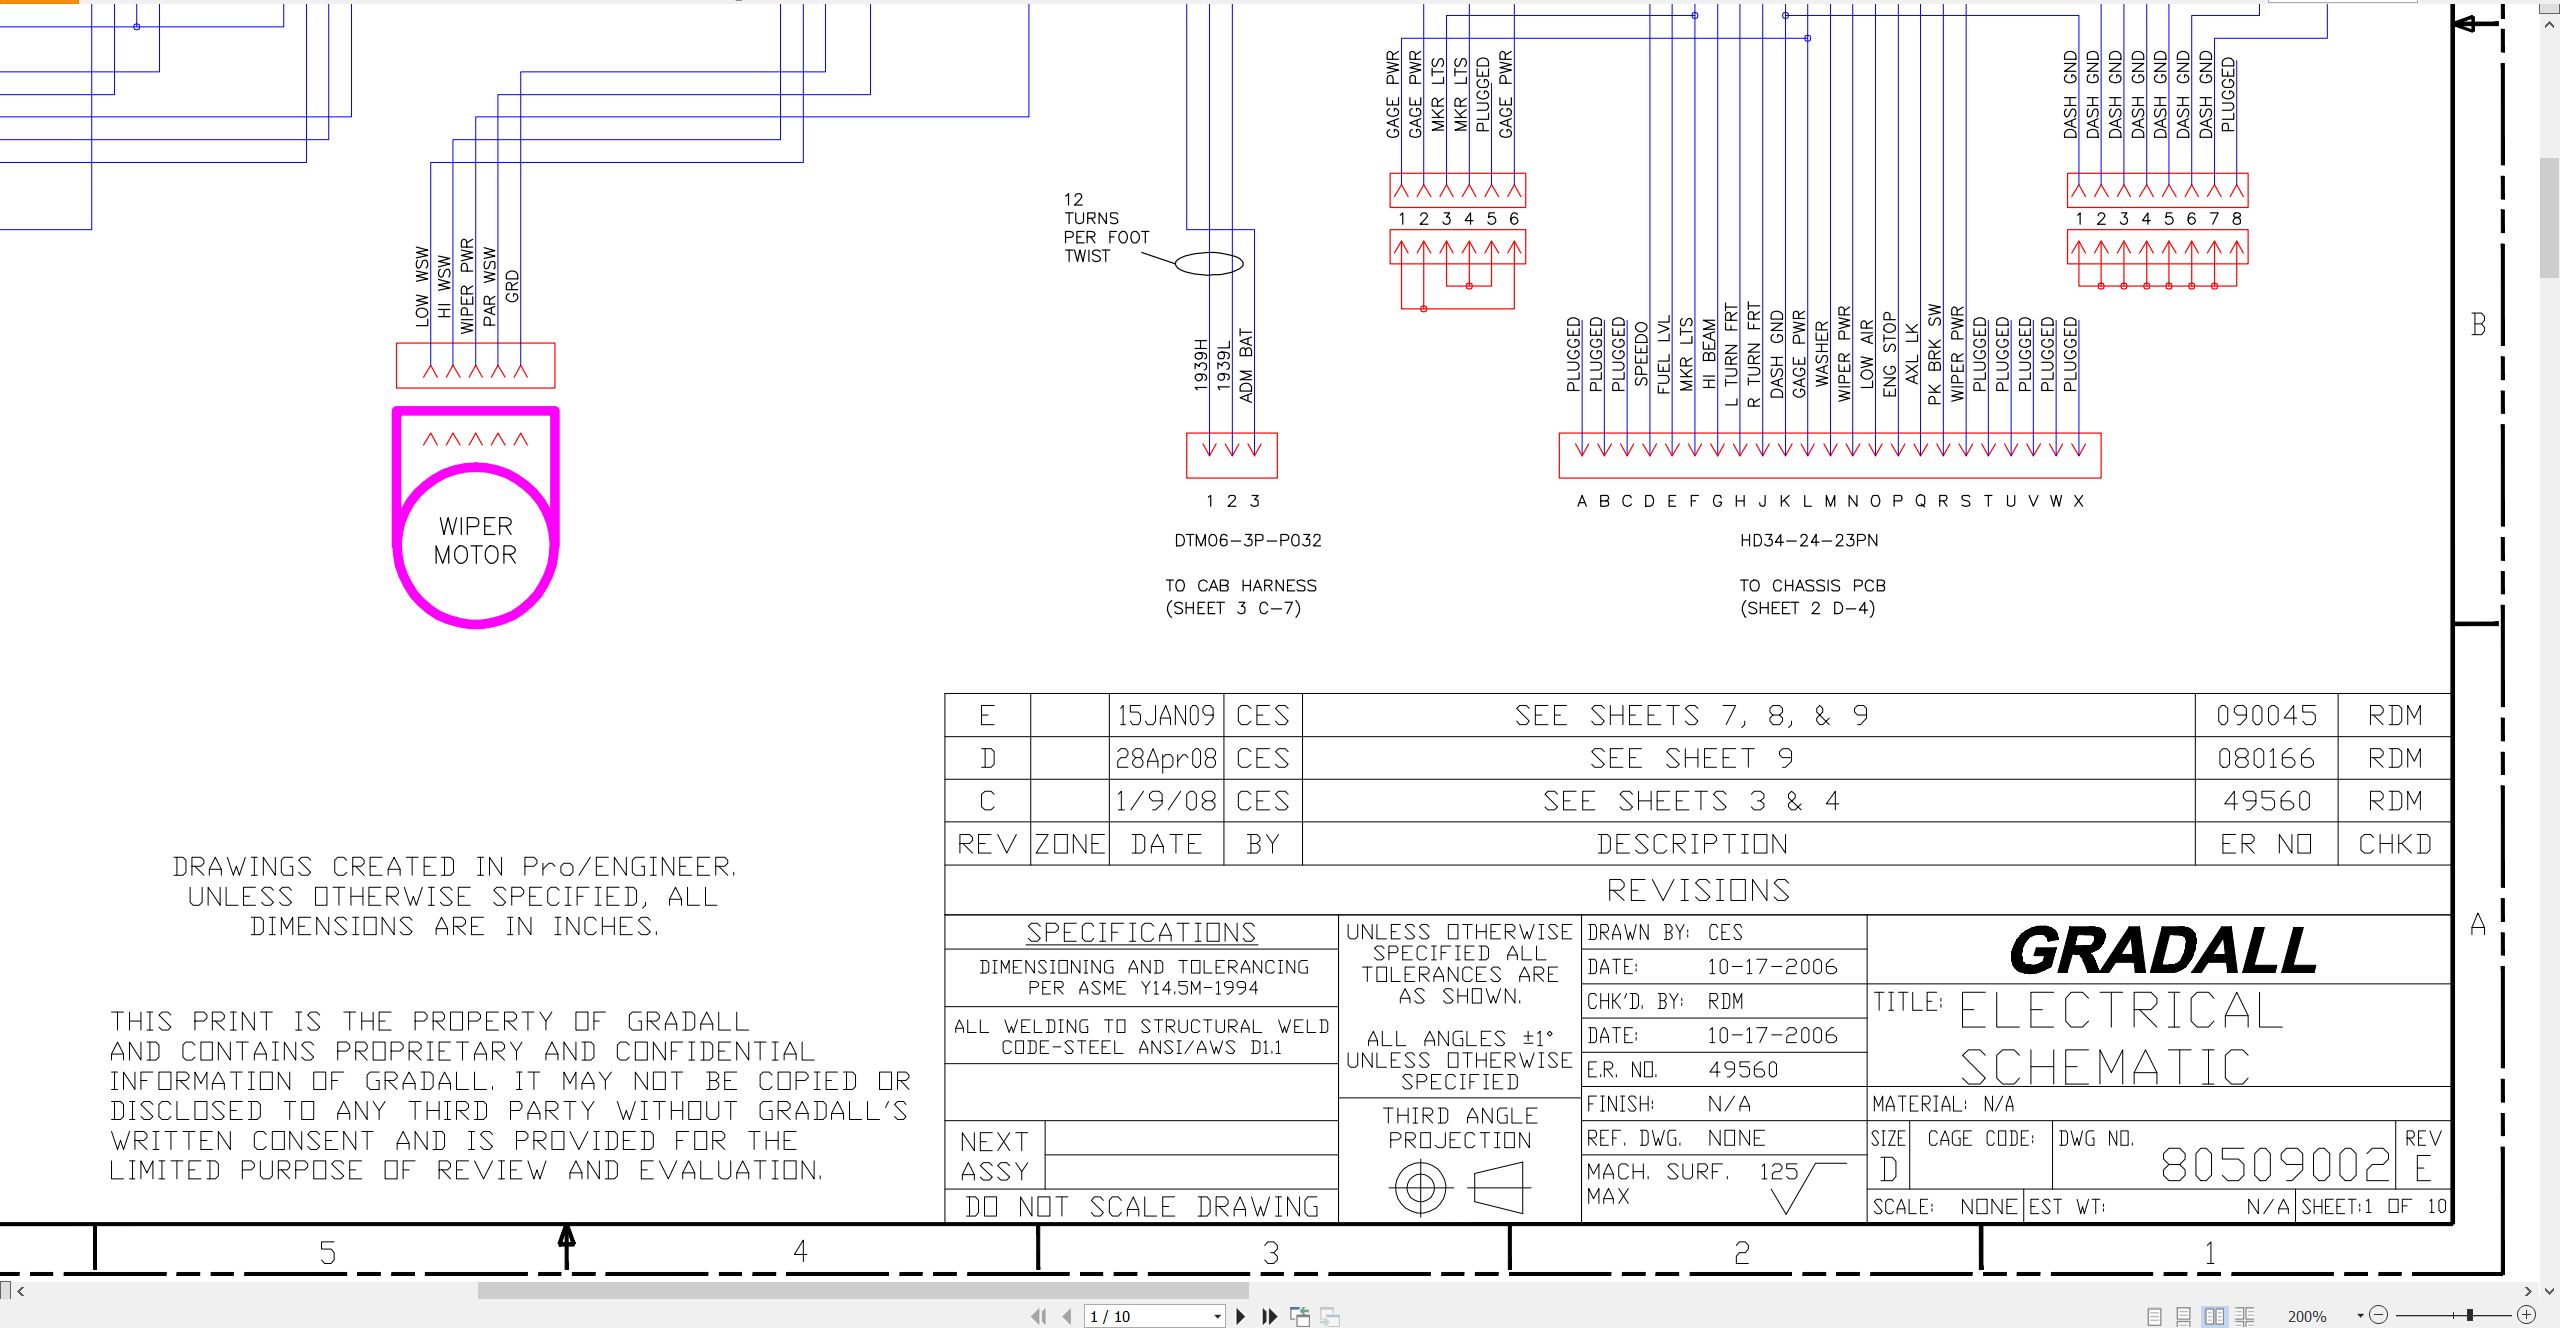Click the greyed next view navigation icon

point(1330,1316)
